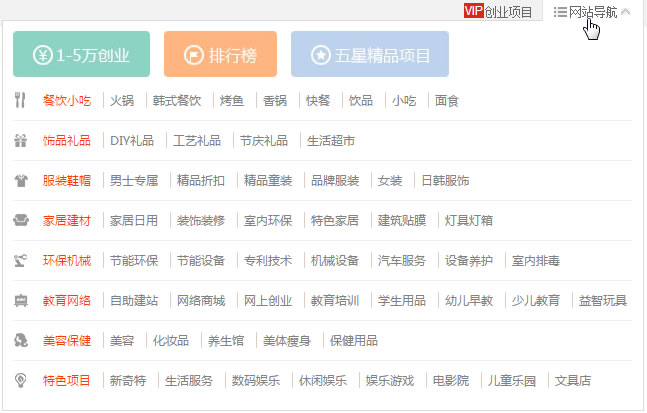Visit the 饮品 subcategory
Image resolution: width=647 pixels, height=413 pixels.
coord(361,100)
